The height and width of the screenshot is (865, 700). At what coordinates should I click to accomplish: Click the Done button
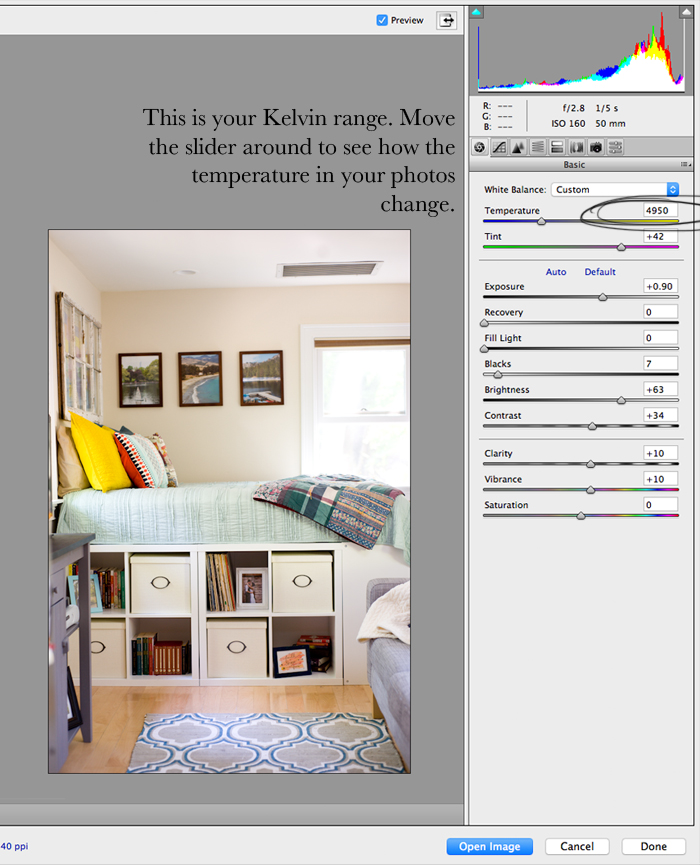click(x=654, y=846)
